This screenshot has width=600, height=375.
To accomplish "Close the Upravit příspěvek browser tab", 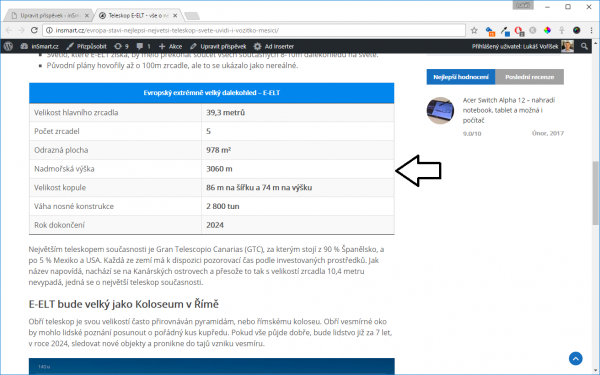I will (86, 16).
